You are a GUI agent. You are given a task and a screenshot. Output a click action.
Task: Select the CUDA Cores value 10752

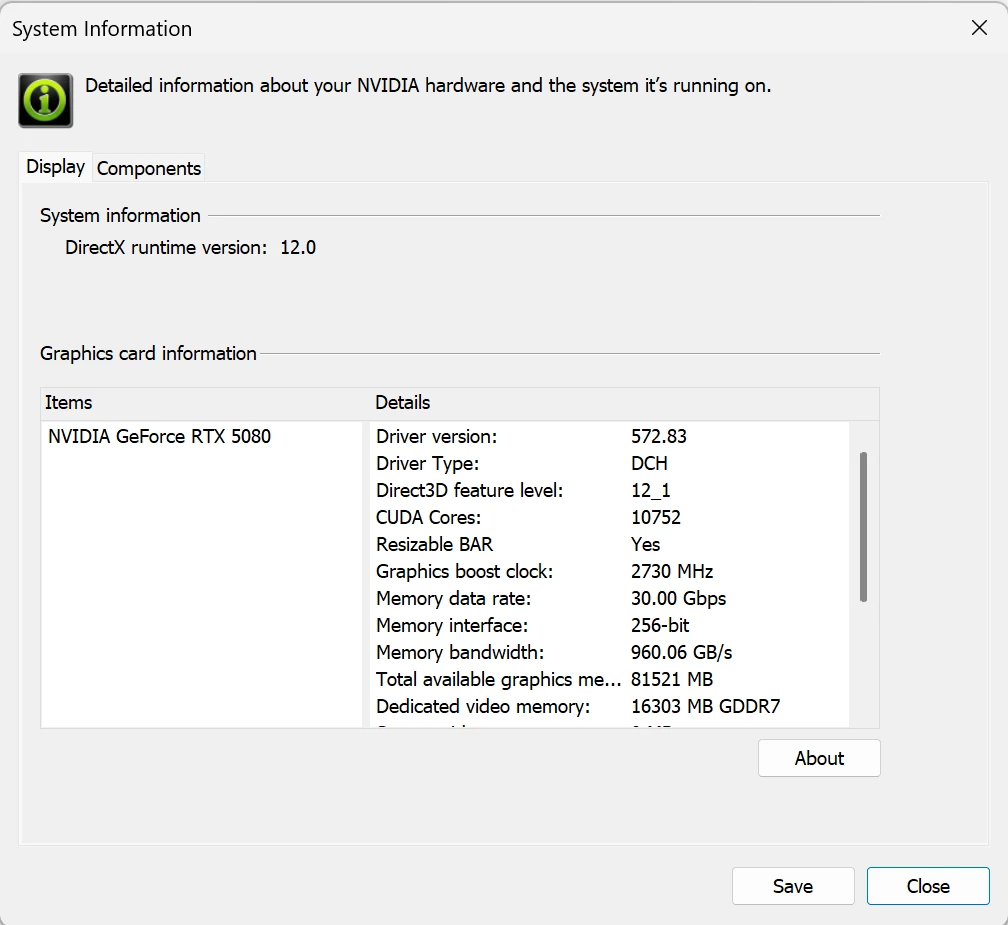click(656, 517)
